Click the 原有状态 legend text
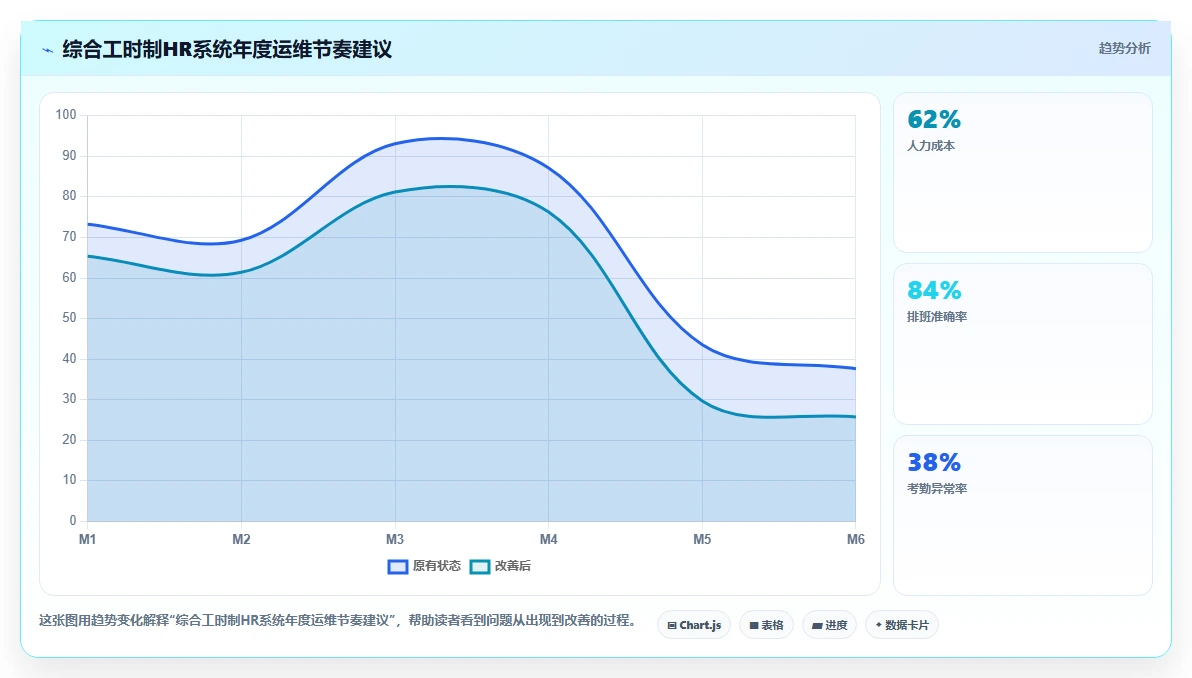The image size is (1192, 678). 436,566
